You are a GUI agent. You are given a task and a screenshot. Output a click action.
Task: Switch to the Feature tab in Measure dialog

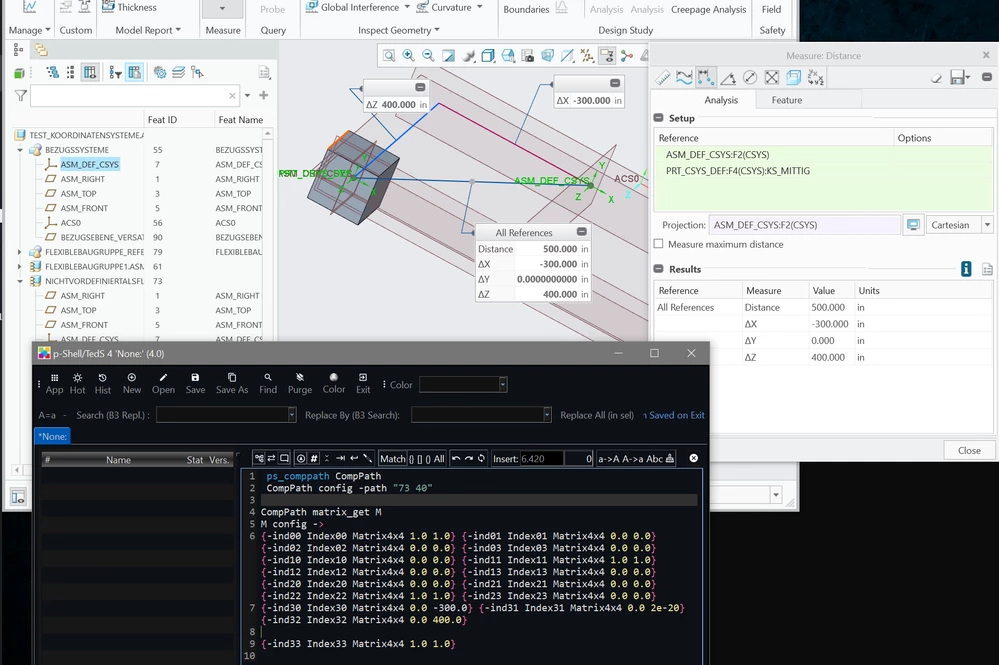click(787, 100)
